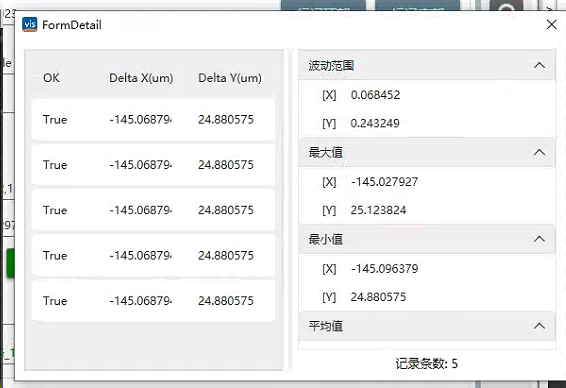Click the 最小值 X value -145.096379
This screenshot has height=388, width=566.
point(384,269)
